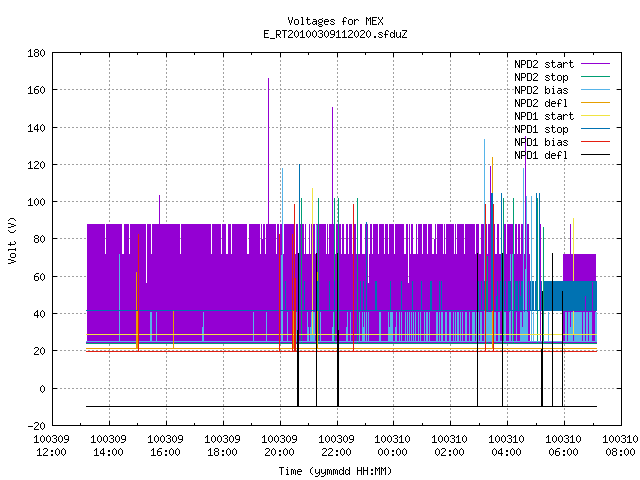
Task: Click the 100309 20:00 x-axis tick label
Action: [279, 446]
